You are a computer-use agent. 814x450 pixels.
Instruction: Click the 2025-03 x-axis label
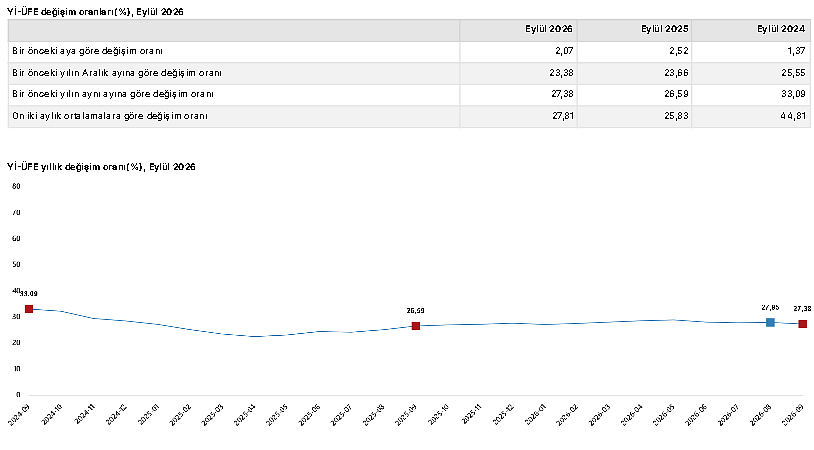coord(212,415)
